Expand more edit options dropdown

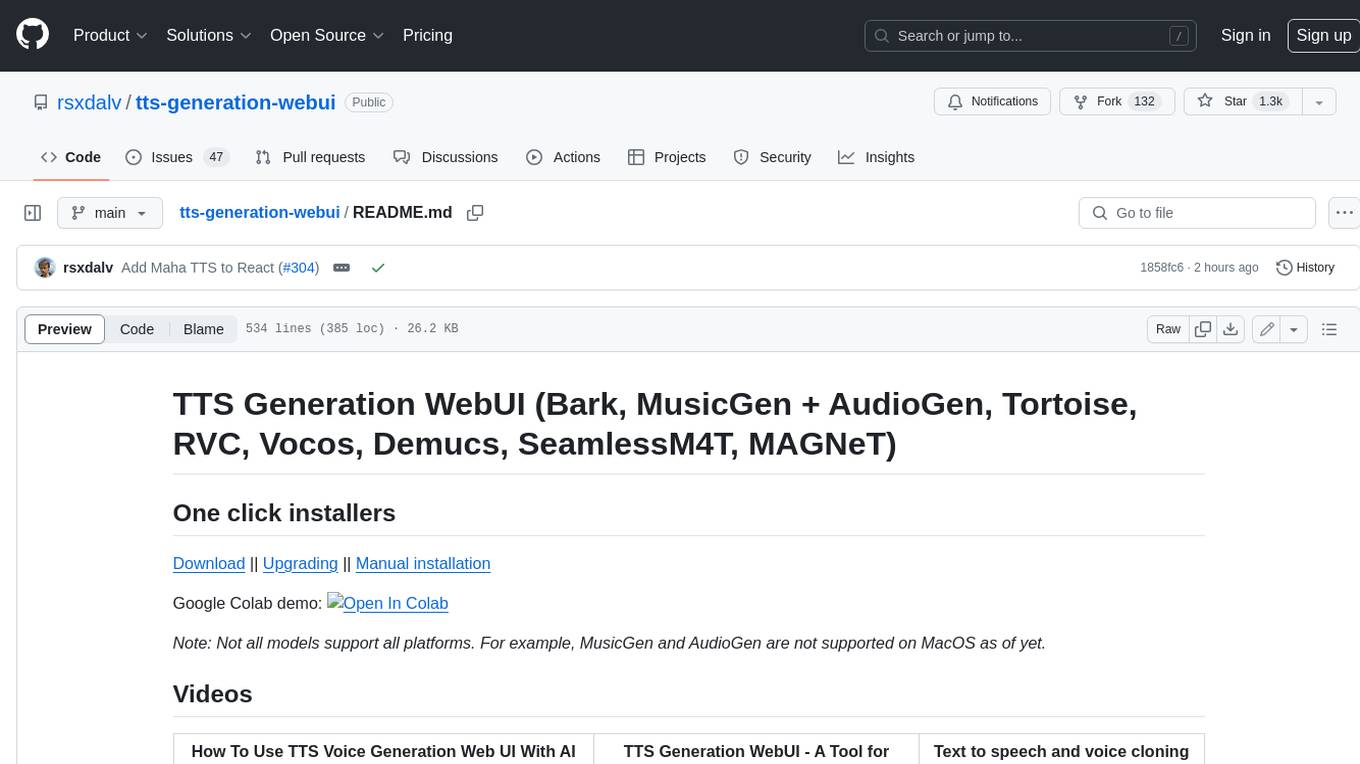pos(1294,329)
